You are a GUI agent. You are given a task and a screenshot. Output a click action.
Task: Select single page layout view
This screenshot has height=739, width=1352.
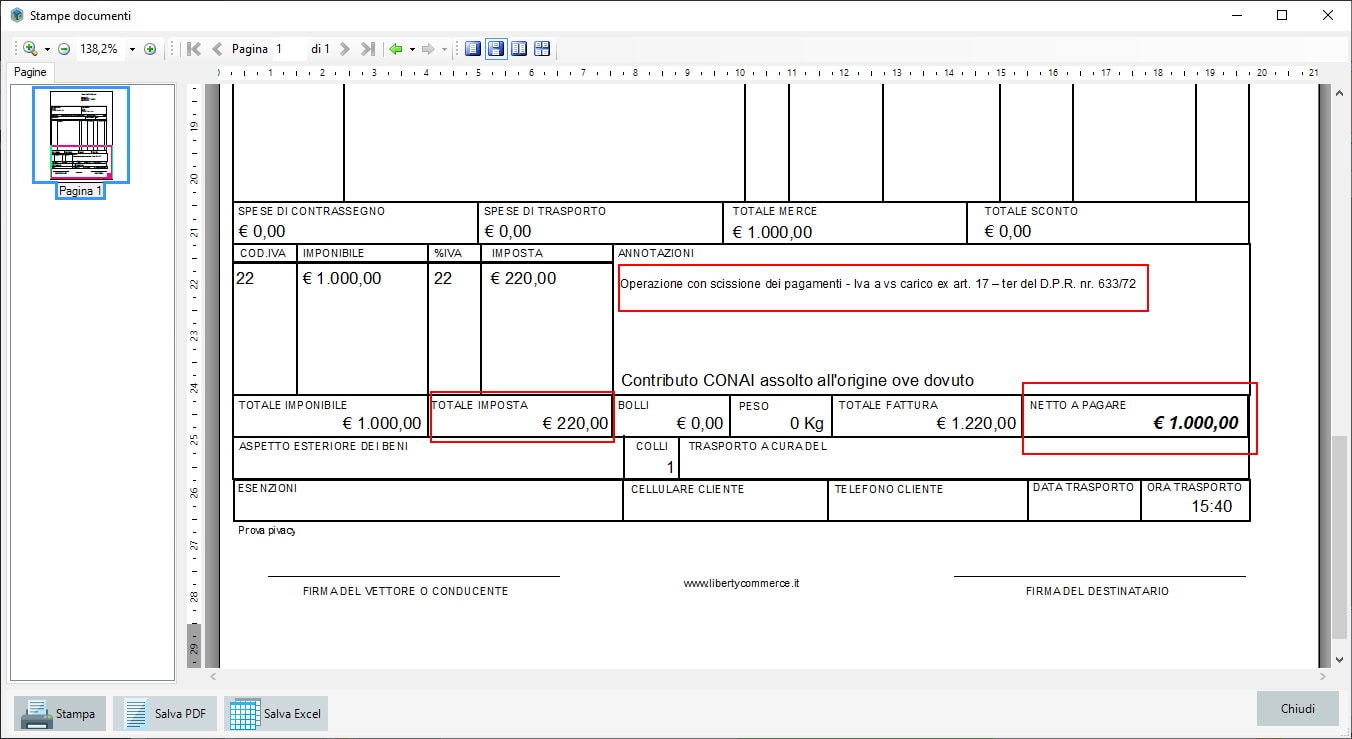[473, 49]
